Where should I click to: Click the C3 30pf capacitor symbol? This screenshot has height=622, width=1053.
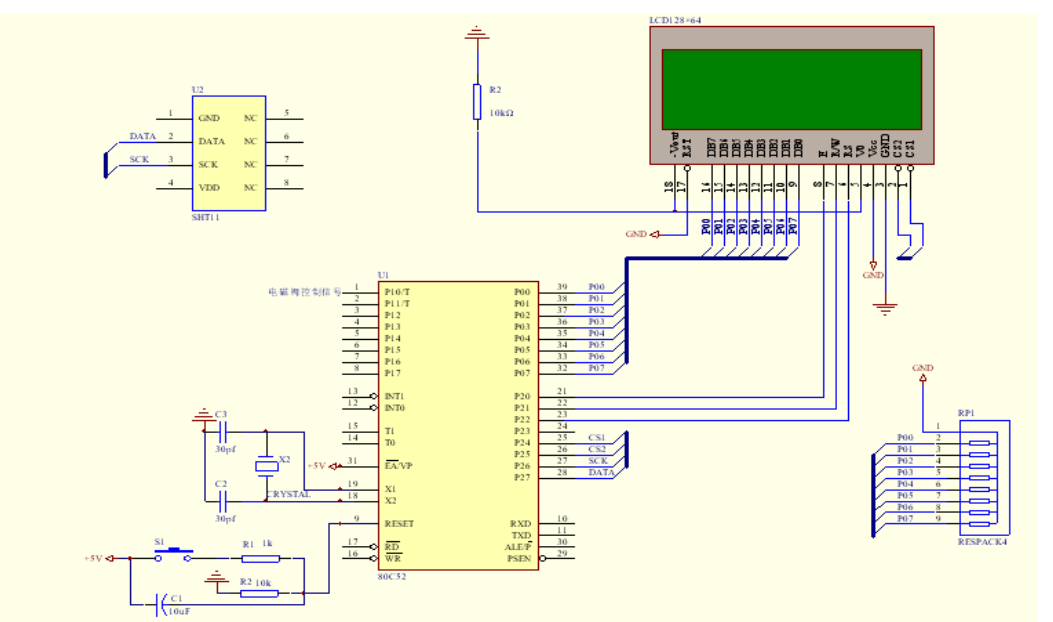pos(223,431)
